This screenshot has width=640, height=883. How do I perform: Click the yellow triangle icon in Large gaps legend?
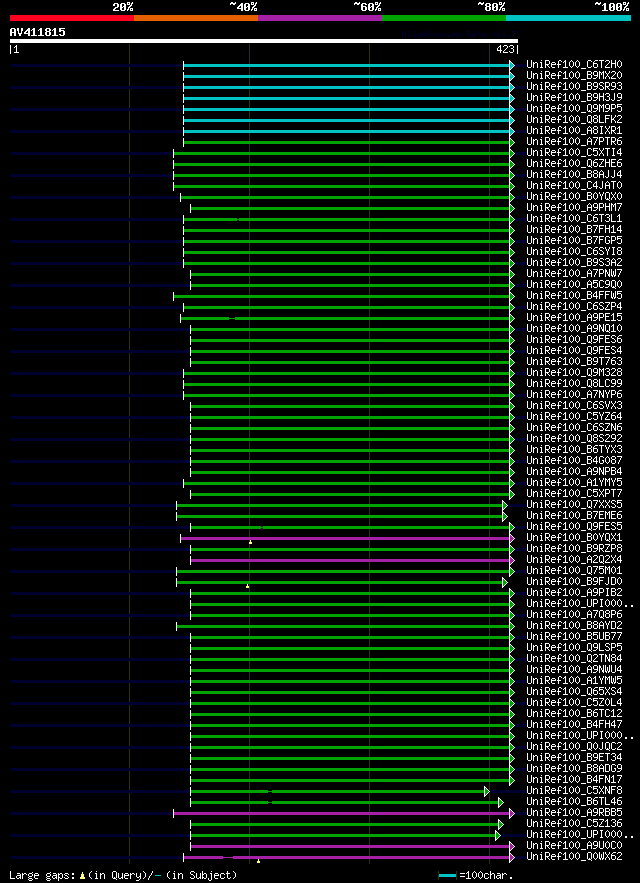click(x=82, y=876)
